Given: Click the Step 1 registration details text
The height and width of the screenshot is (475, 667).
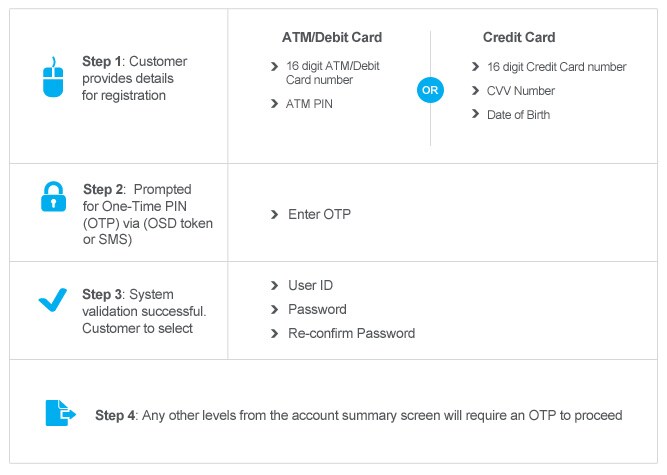Looking at the screenshot, I should click(135, 79).
